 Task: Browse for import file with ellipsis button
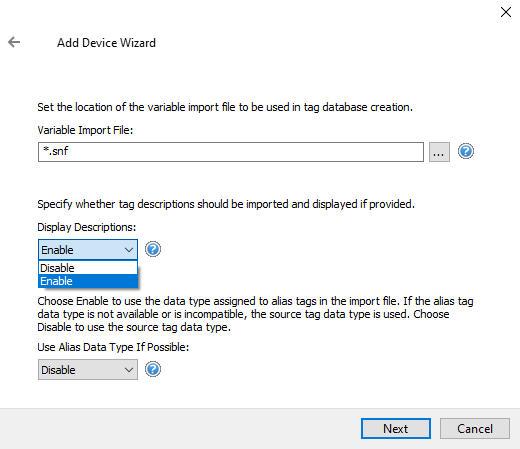(x=439, y=152)
